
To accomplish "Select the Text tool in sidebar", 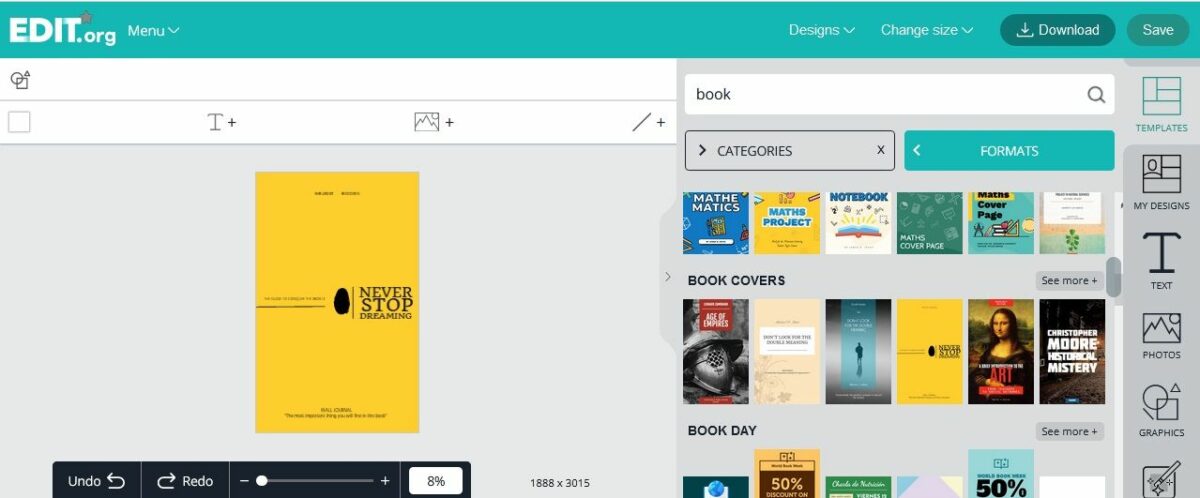I will (x=1161, y=260).
